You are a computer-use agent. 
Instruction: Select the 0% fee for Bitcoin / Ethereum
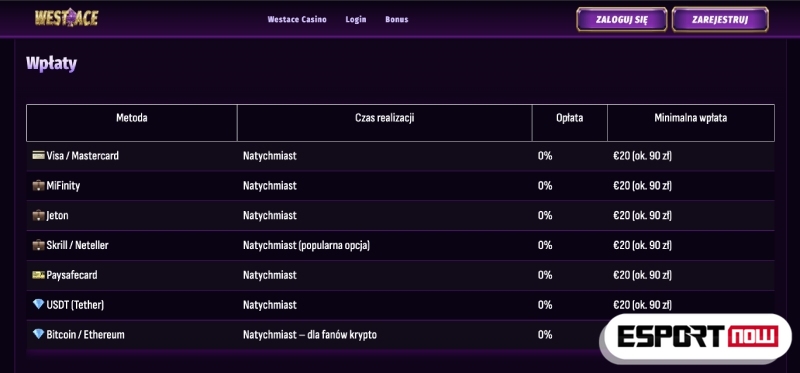tap(545, 335)
